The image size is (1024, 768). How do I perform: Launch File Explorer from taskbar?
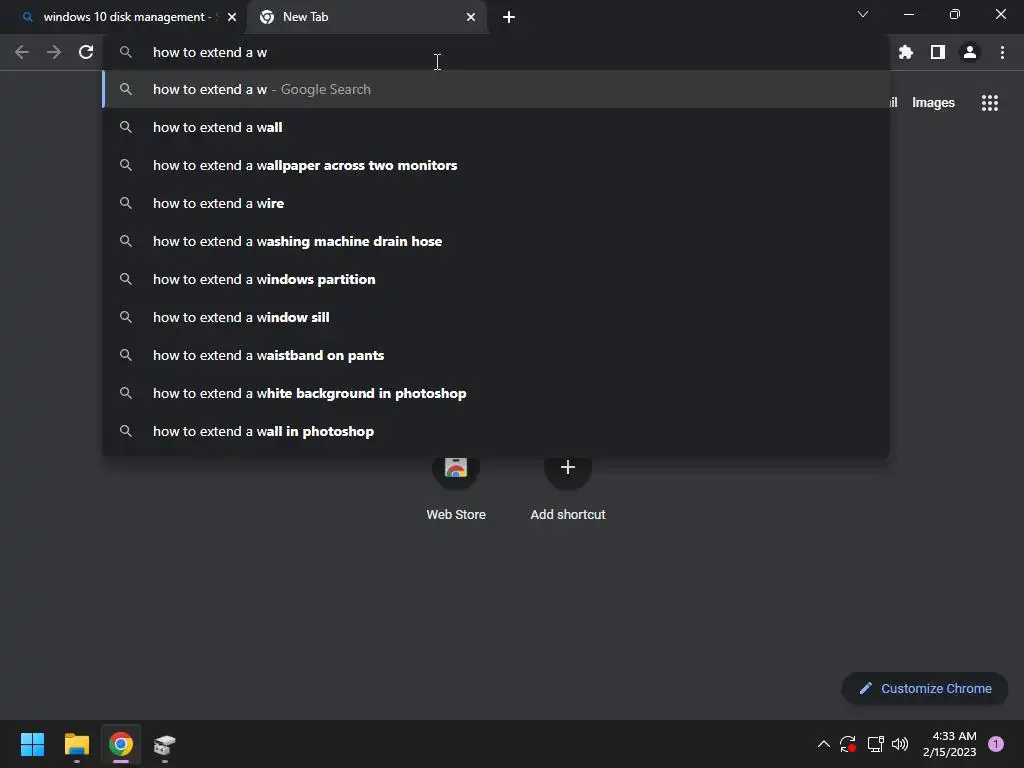[76, 744]
